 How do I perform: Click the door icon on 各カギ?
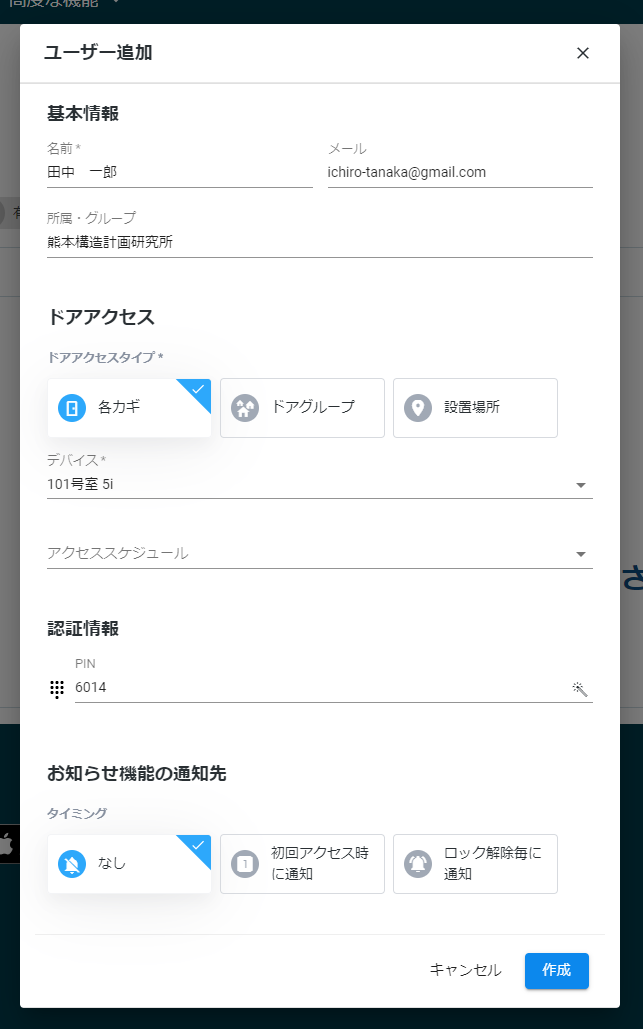(72, 408)
